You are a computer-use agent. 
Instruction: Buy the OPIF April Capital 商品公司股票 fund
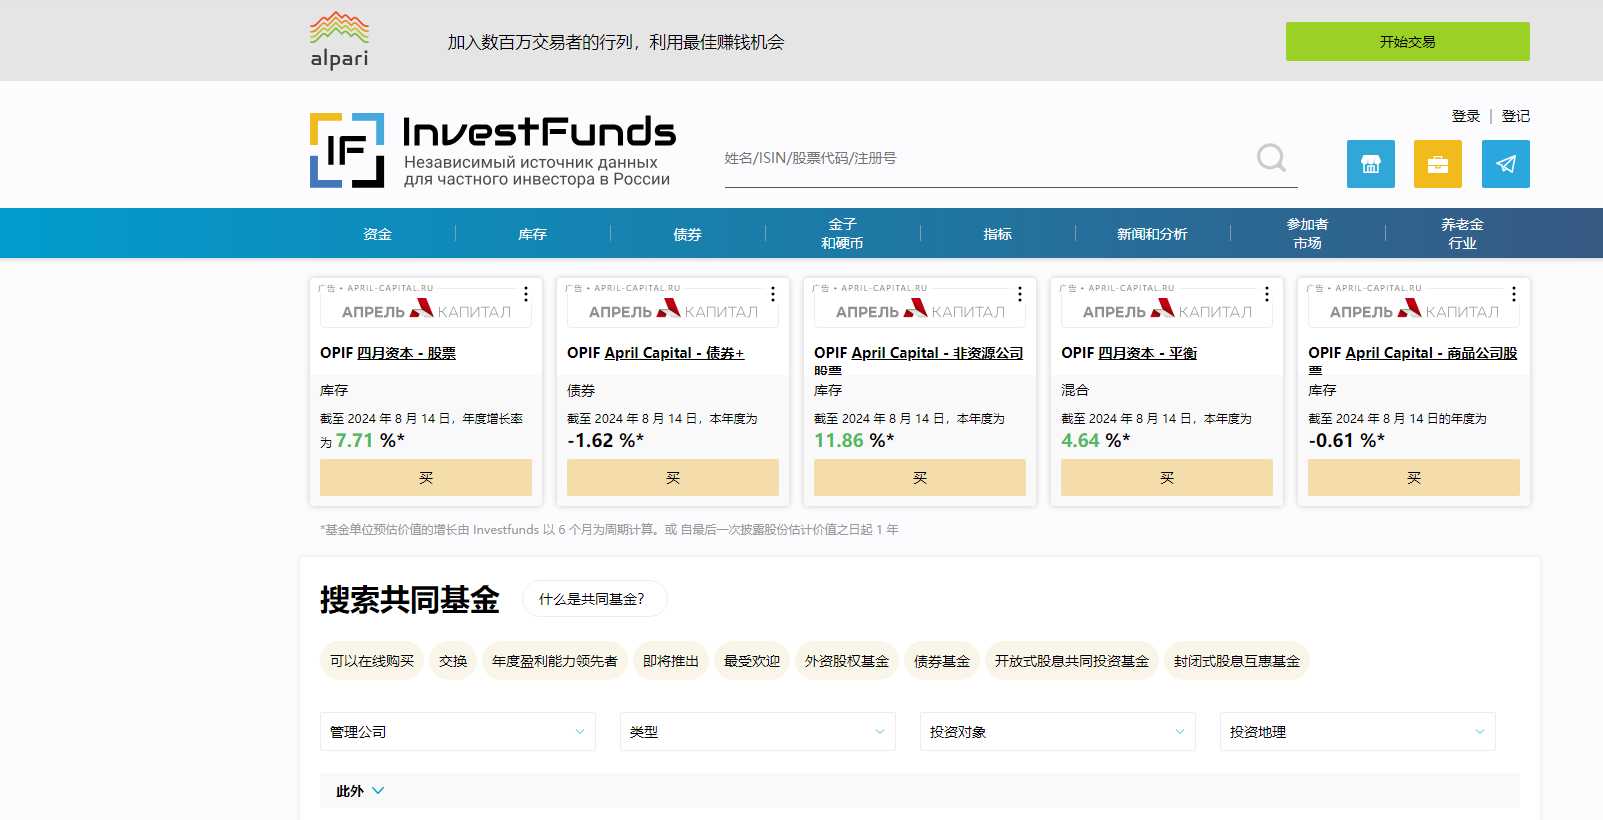pyautogui.click(x=1414, y=478)
